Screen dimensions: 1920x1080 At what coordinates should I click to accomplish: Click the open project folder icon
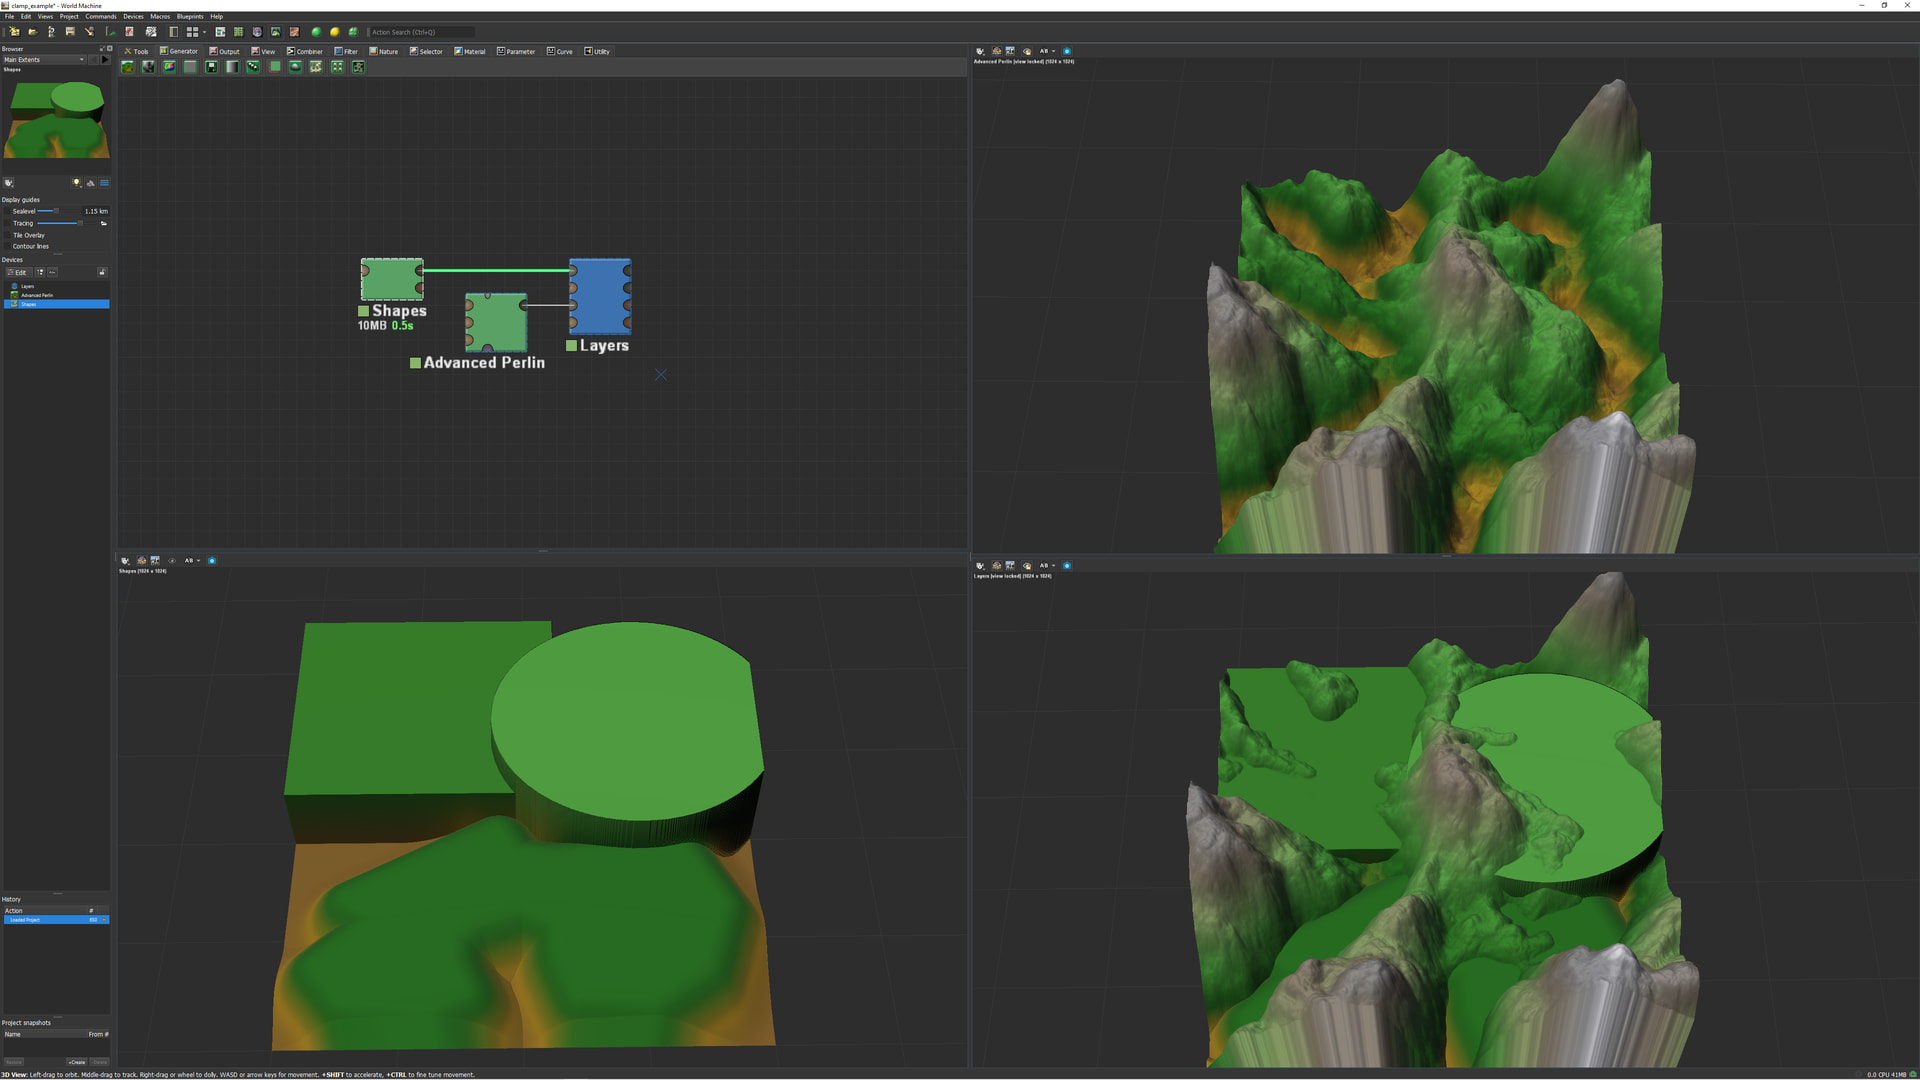(x=32, y=32)
